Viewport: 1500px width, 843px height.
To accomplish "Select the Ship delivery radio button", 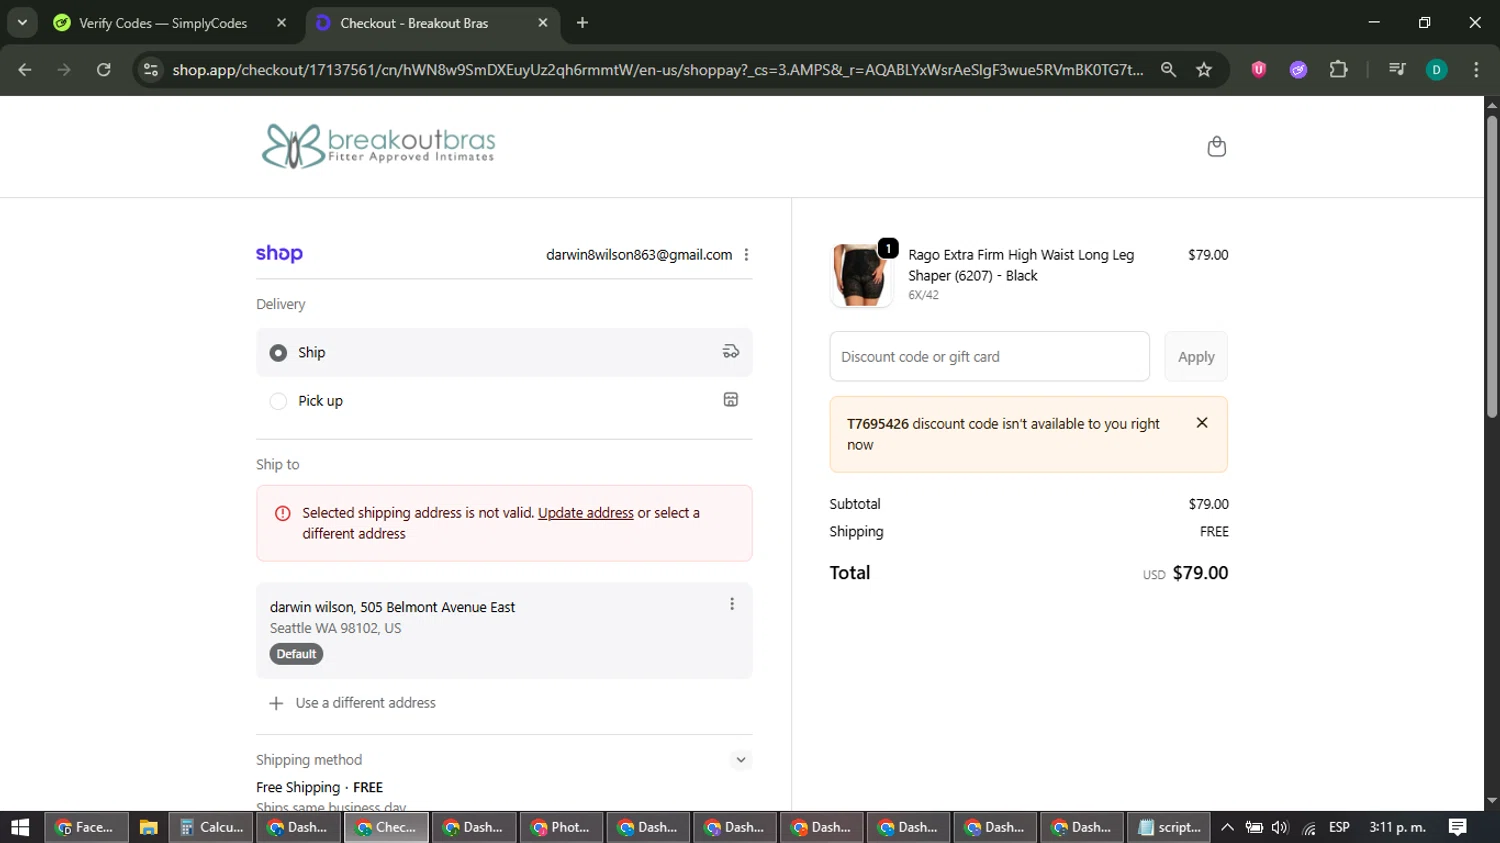I will (x=278, y=353).
